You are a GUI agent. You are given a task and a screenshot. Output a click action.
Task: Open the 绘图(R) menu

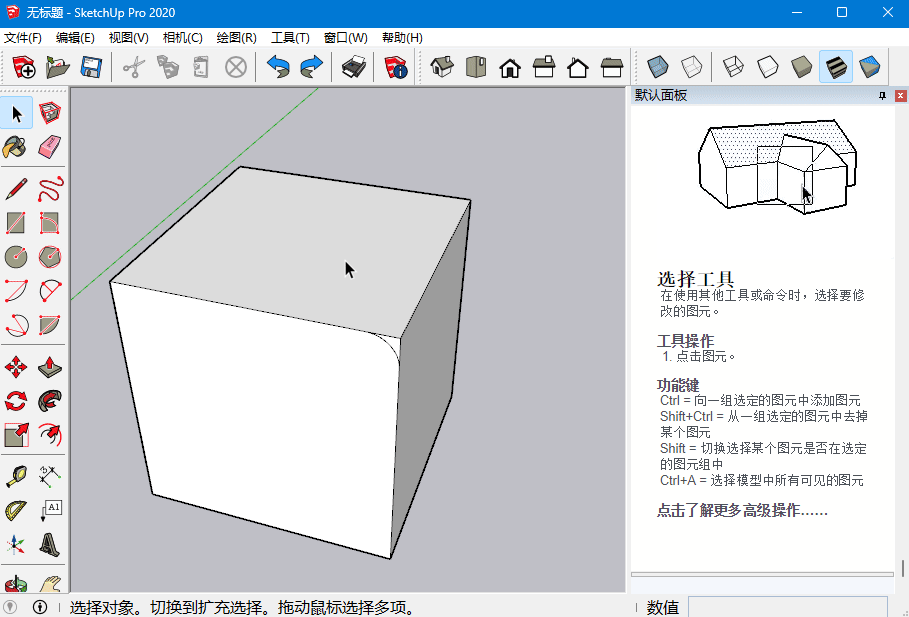[236, 38]
